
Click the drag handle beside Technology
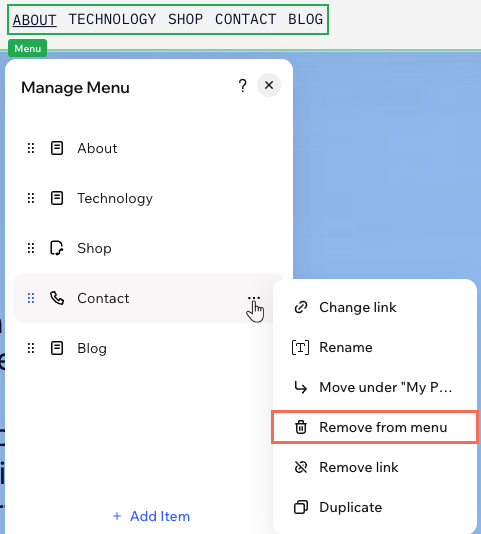pyautogui.click(x=31, y=198)
